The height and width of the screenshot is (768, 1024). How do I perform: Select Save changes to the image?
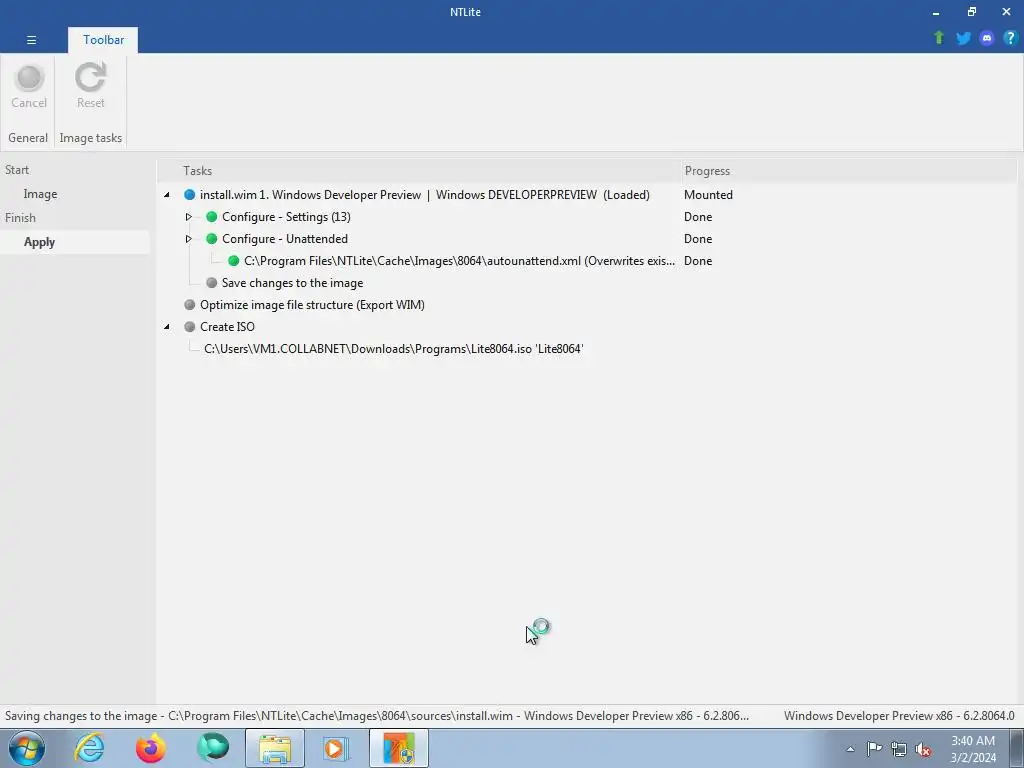(x=292, y=283)
